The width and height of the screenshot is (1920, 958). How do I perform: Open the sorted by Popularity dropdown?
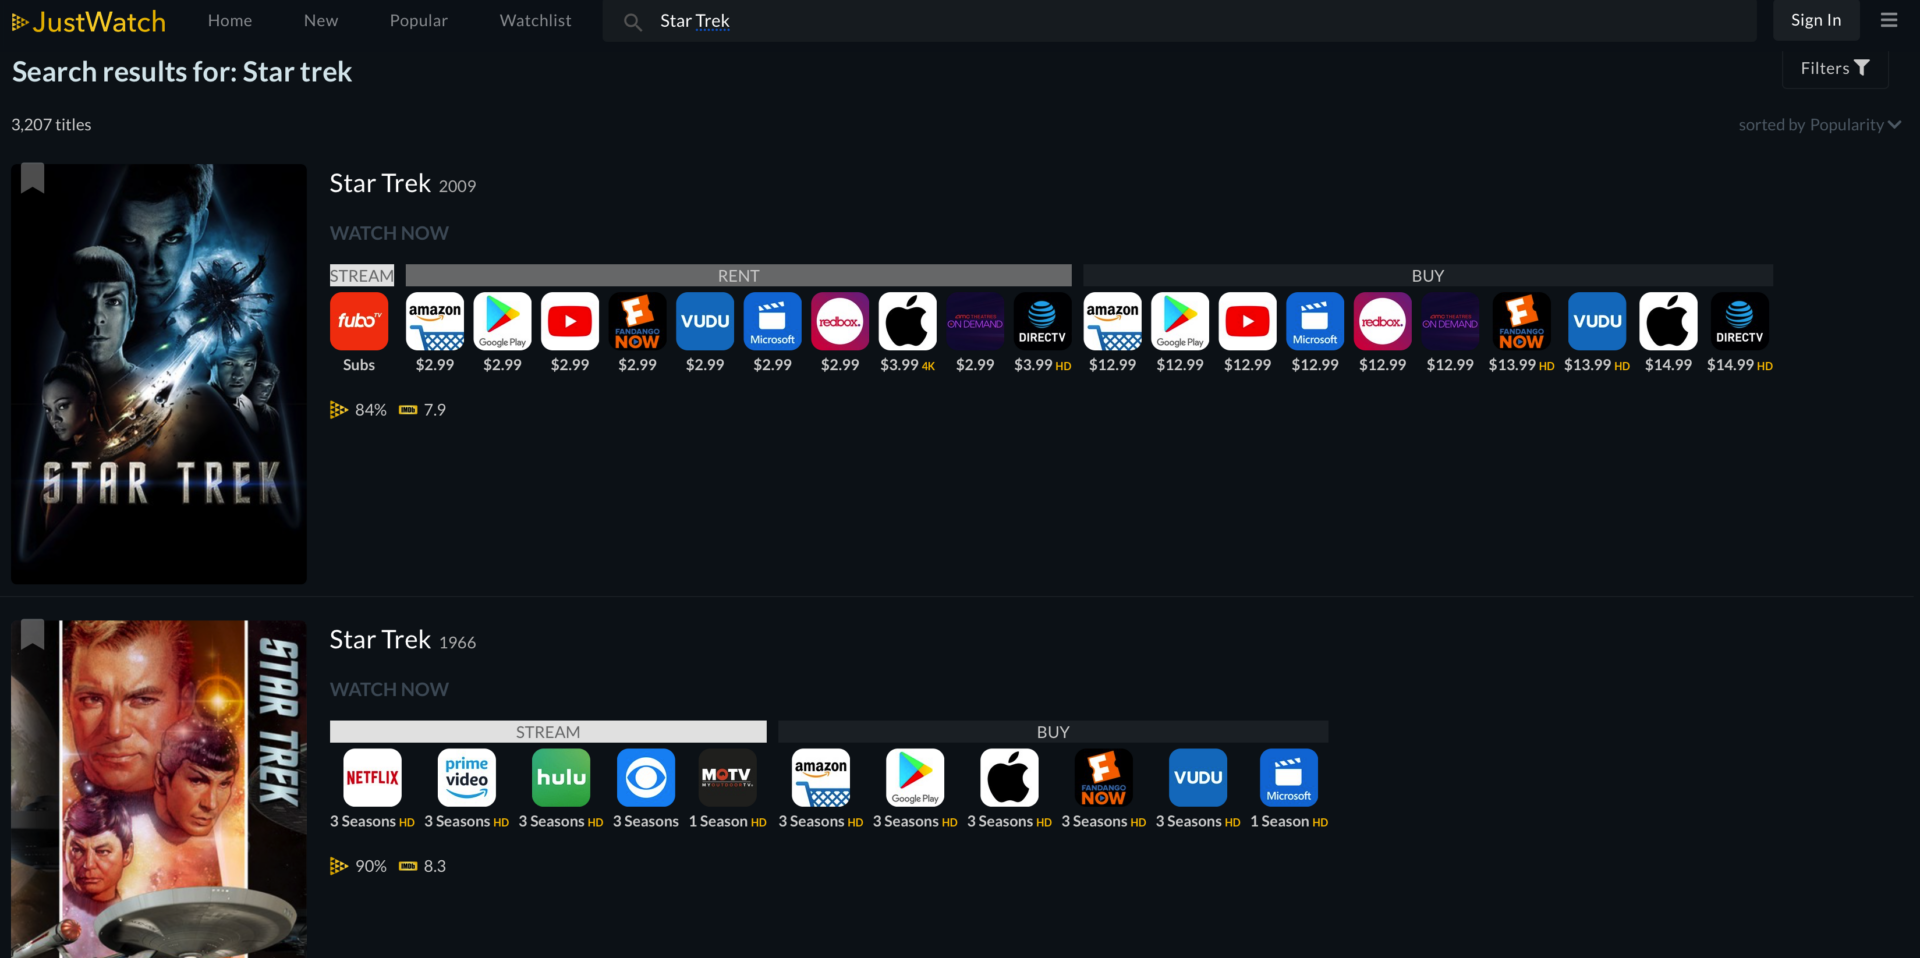1819,125
